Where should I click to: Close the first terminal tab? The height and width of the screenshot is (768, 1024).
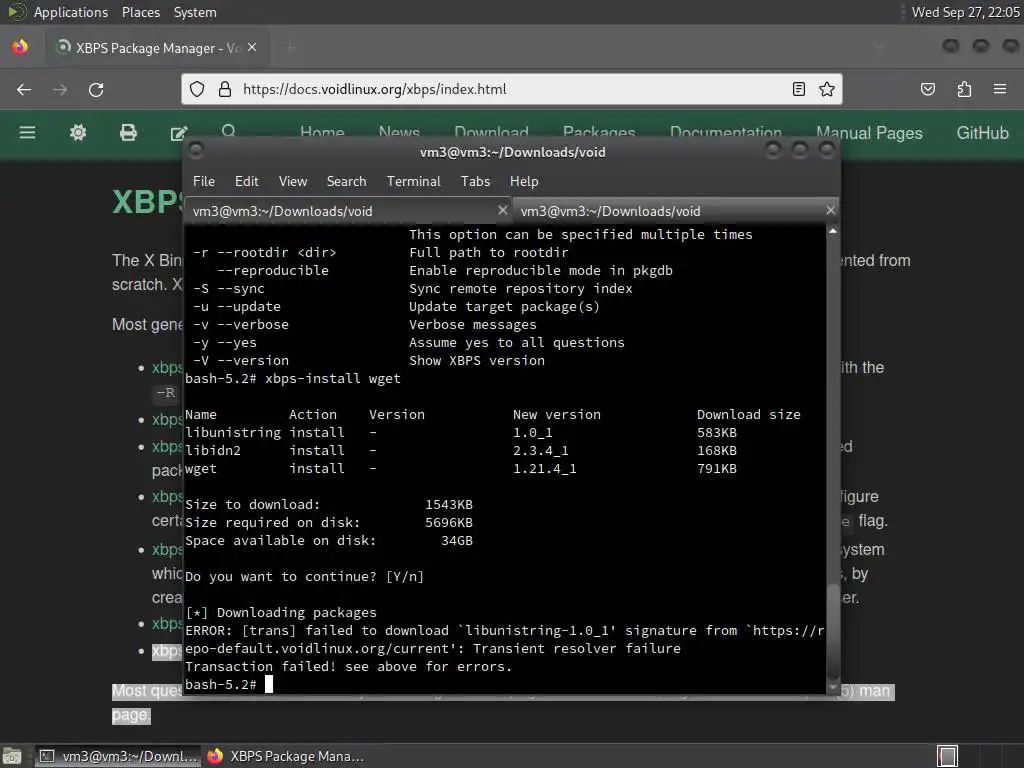click(502, 210)
